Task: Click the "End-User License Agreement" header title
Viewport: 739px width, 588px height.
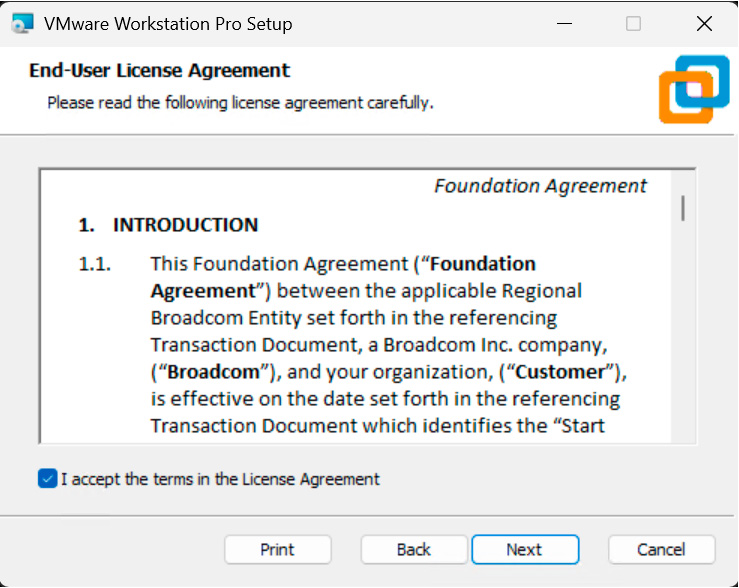Action: pos(159,71)
